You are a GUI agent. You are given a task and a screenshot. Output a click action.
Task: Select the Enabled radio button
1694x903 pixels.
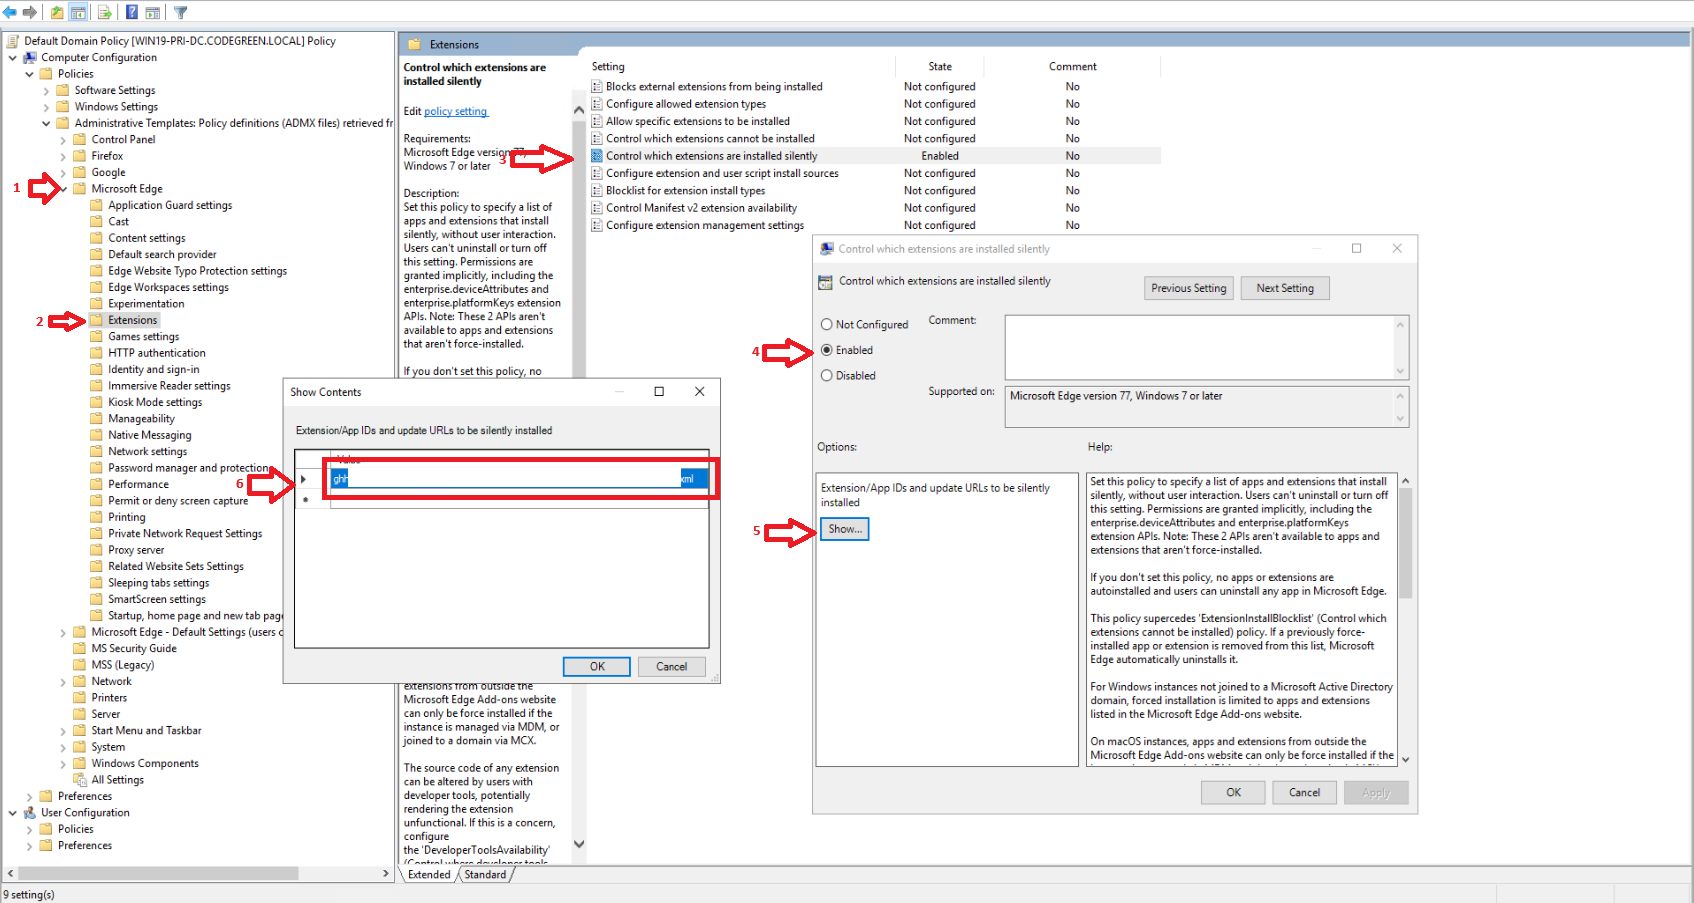click(x=827, y=350)
